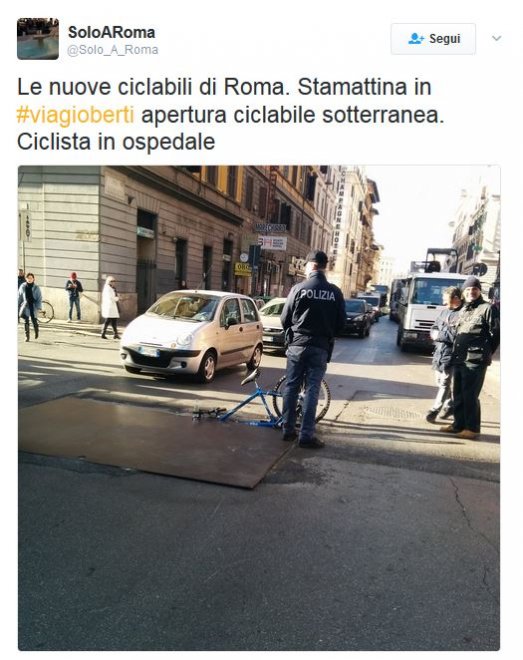
Task: Click the pedestrian wearing a red hat
Action: [x=74, y=296]
